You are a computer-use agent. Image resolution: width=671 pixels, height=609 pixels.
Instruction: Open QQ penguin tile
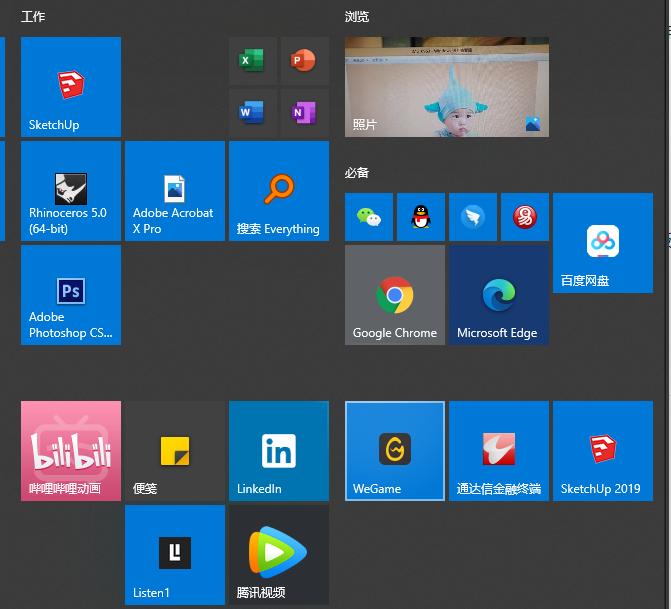[x=421, y=217]
